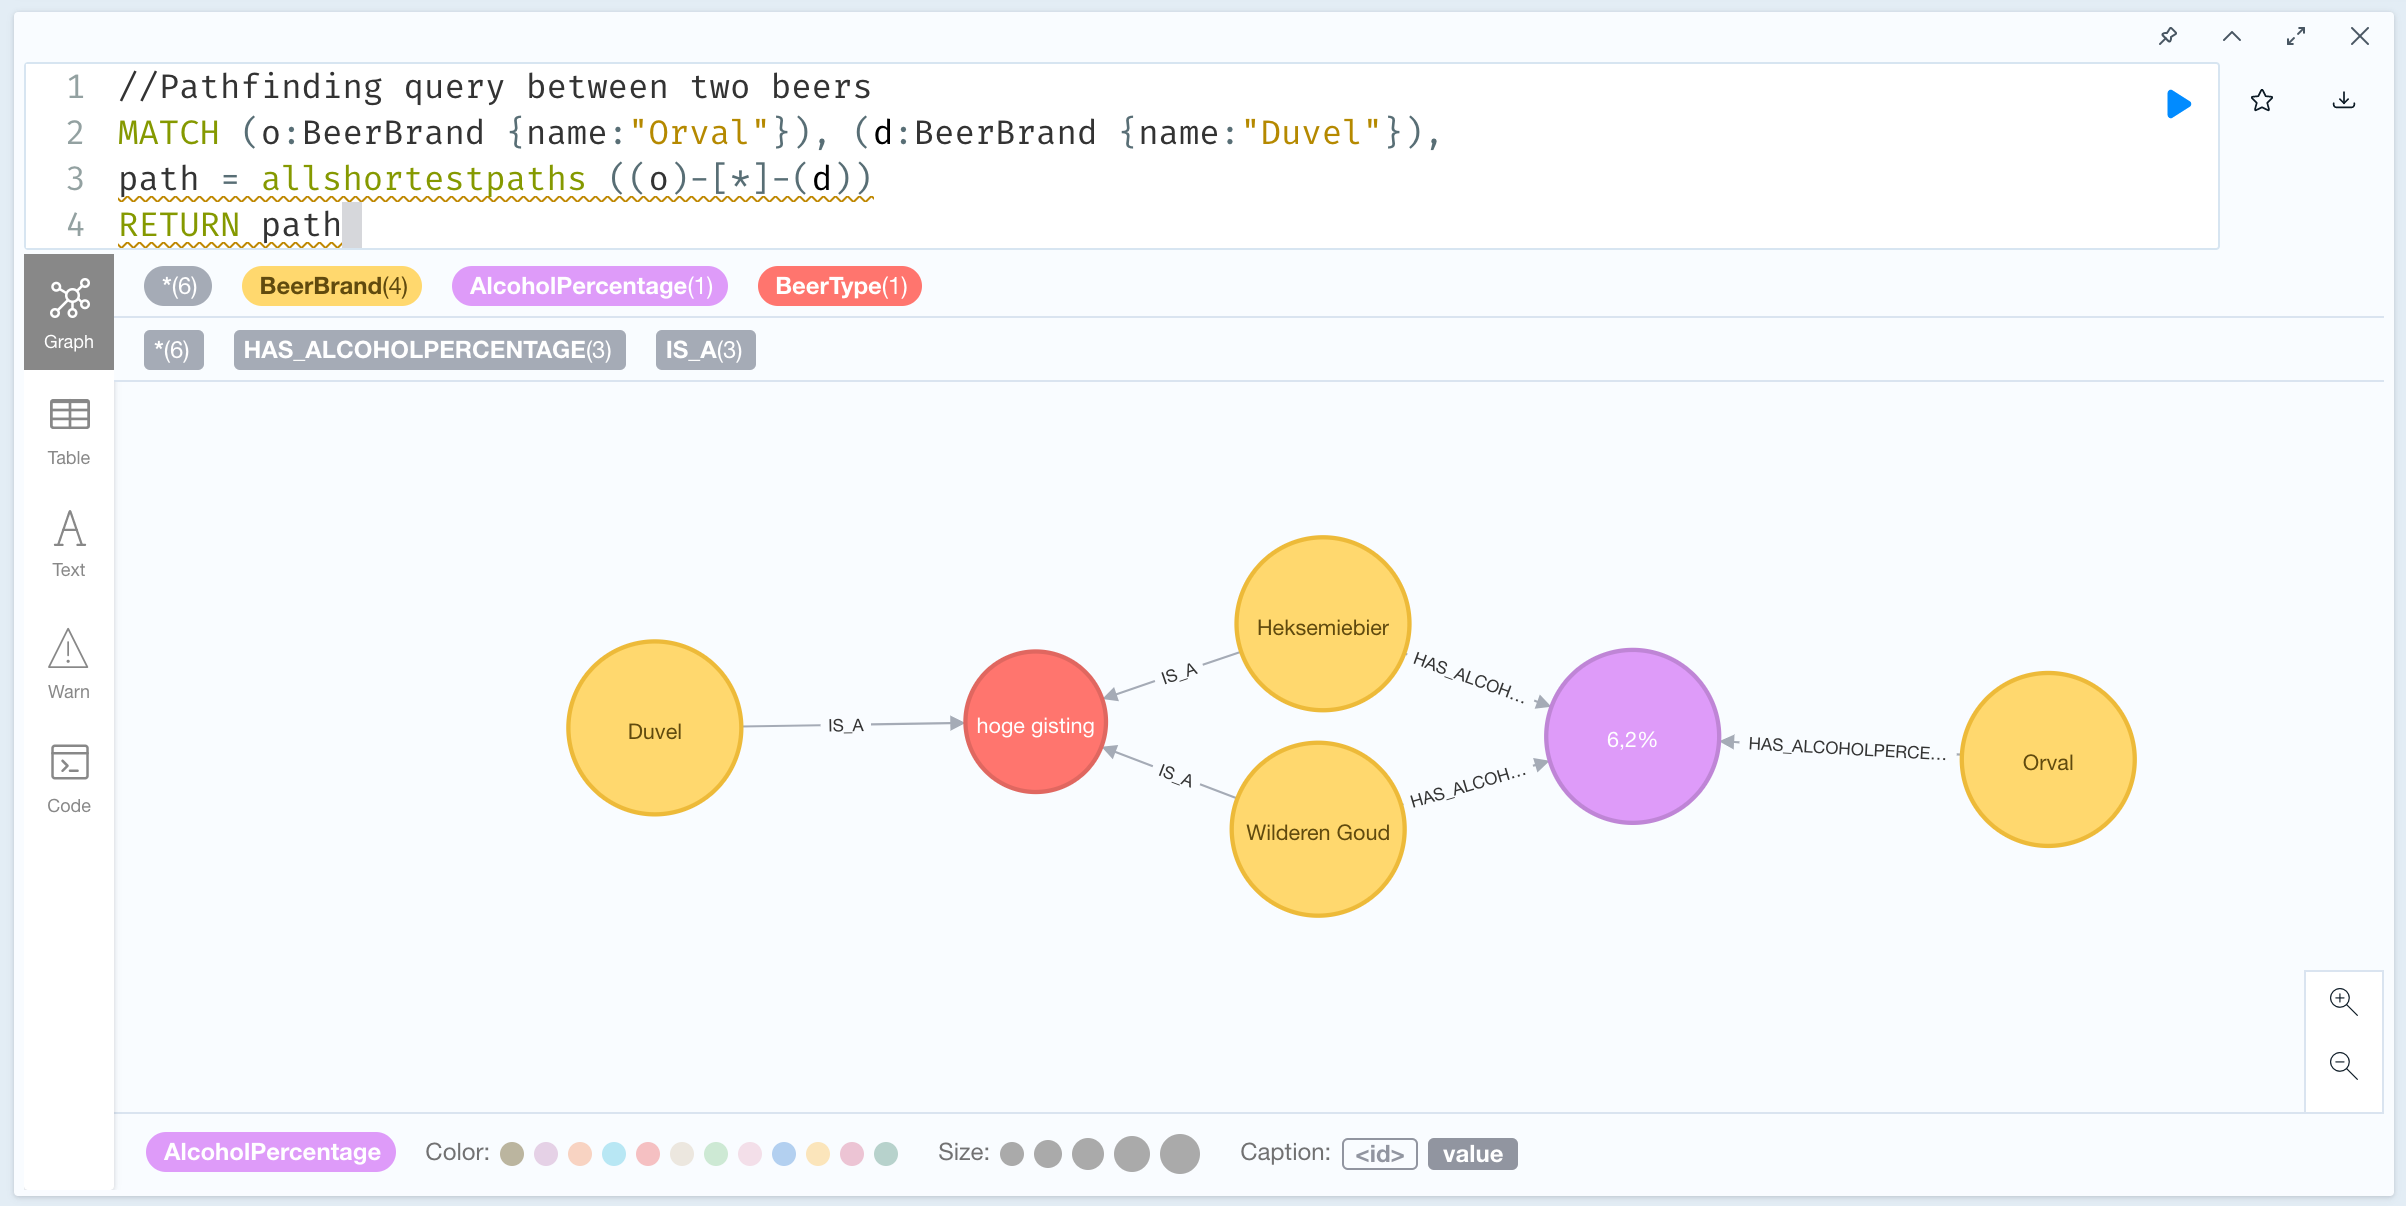This screenshot has height=1206, width=2406.
Task: Set node size to smallest circle
Action: coord(1012,1154)
